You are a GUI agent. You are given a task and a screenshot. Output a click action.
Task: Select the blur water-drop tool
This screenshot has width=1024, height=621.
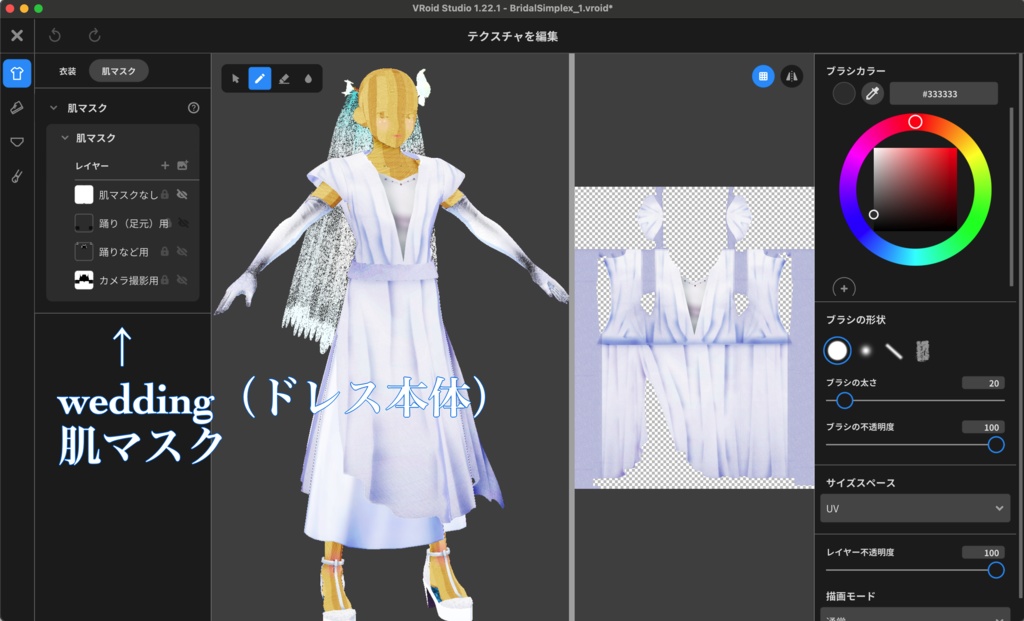(310, 78)
